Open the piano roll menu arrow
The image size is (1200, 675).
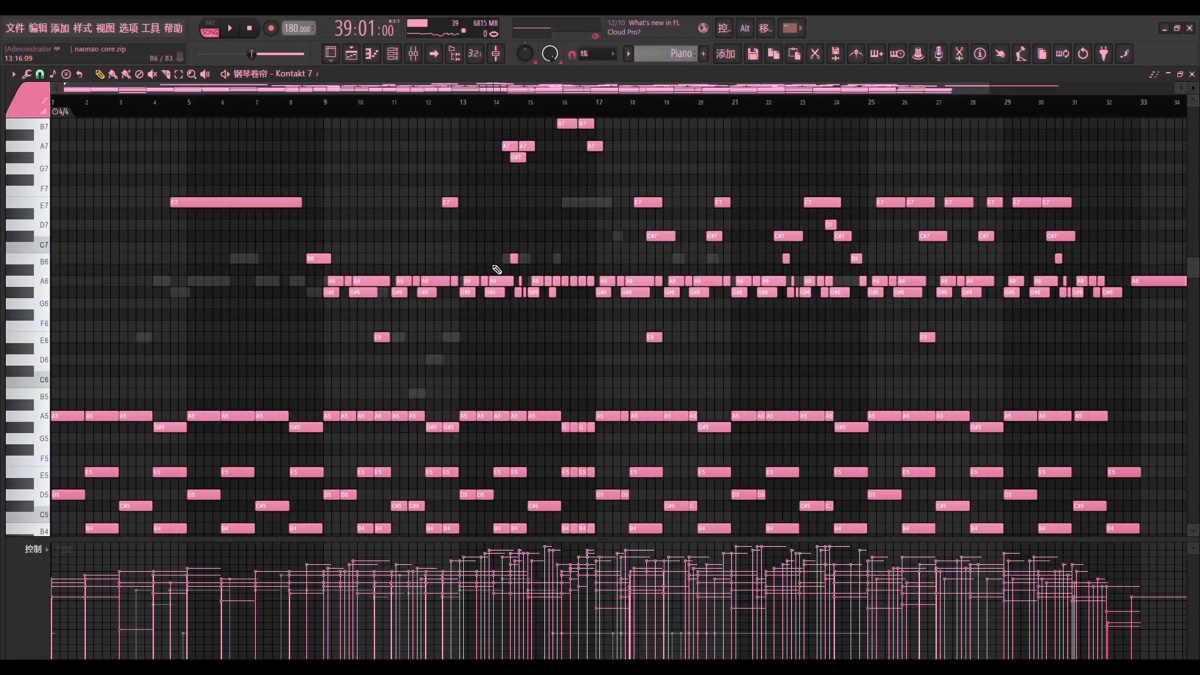click(x=14, y=74)
